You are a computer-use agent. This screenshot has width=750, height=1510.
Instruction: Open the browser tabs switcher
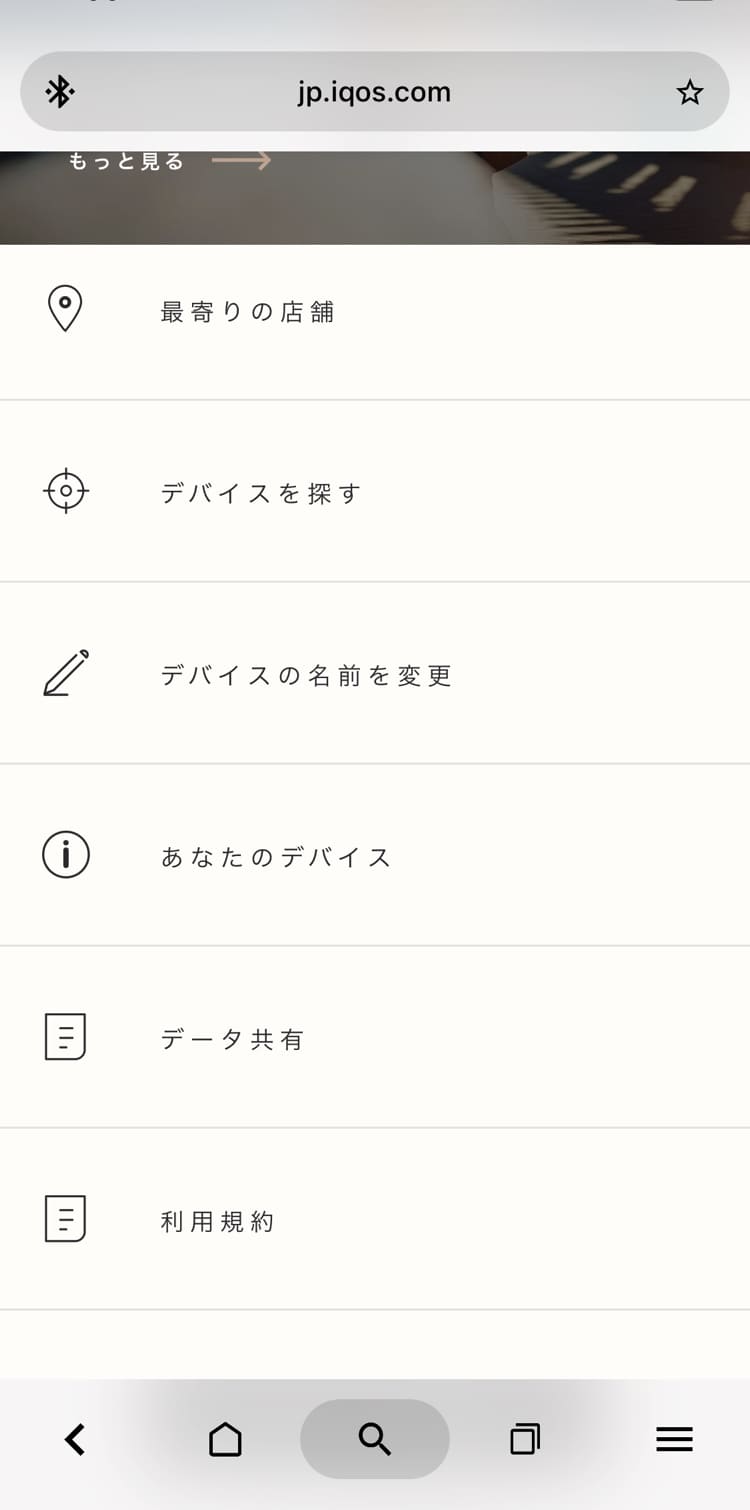pyautogui.click(x=525, y=1439)
